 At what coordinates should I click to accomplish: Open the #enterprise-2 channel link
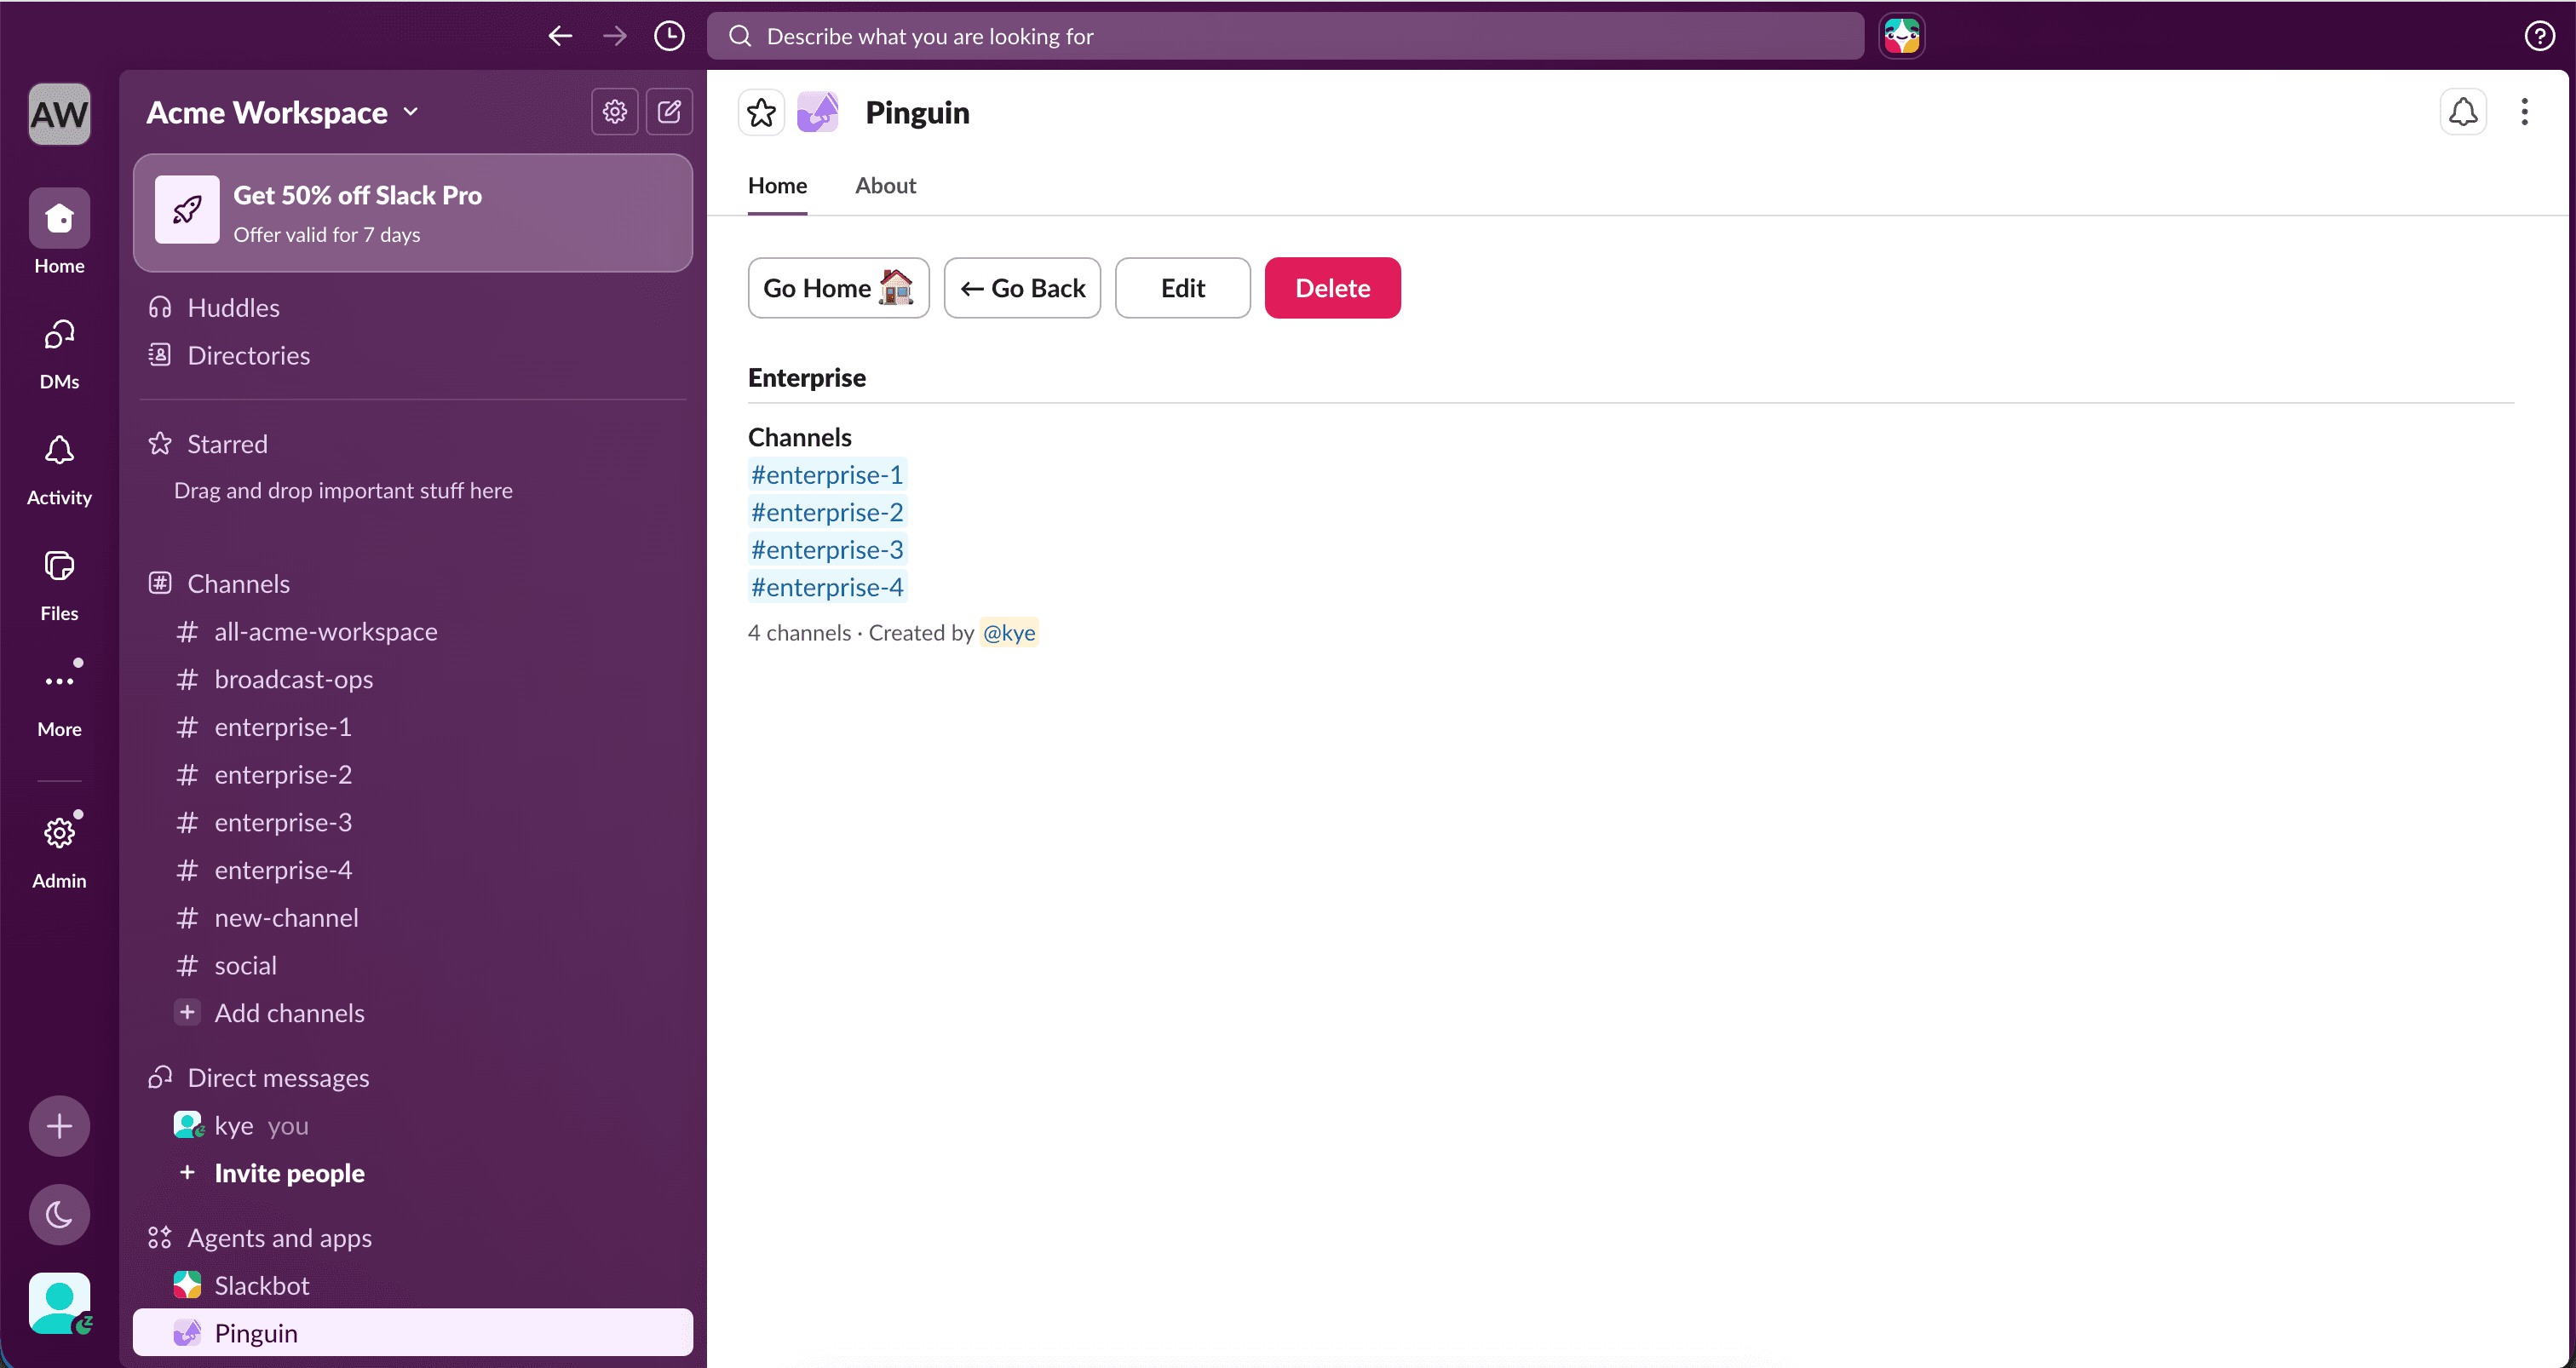[827, 512]
